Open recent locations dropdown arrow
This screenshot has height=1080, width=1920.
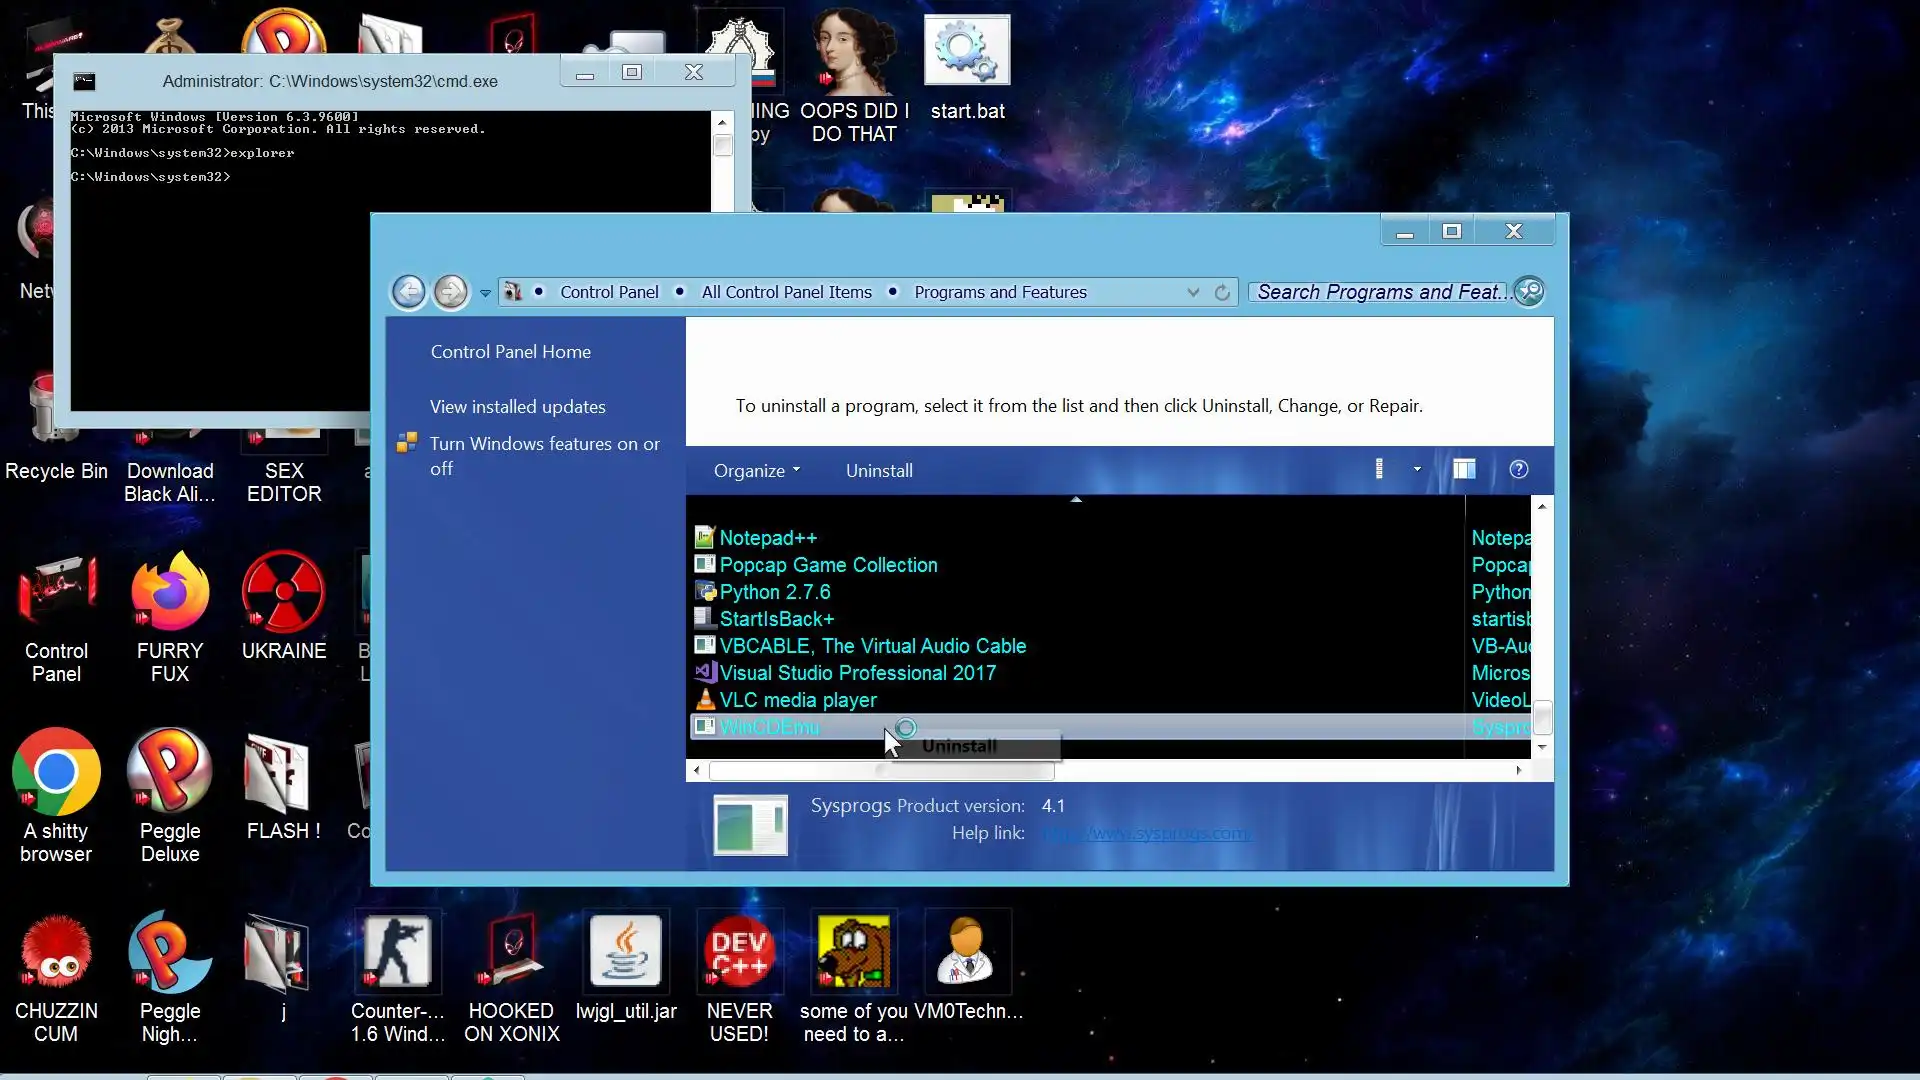[x=485, y=293]
